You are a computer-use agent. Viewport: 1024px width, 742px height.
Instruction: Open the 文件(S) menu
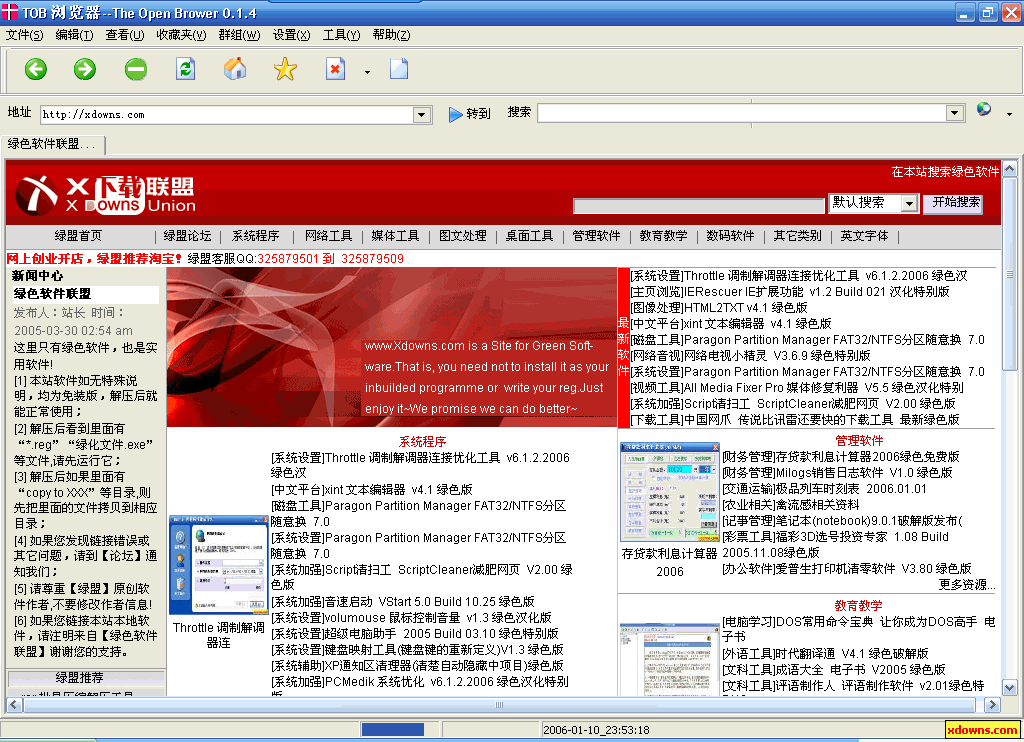(x=24, y=35)
